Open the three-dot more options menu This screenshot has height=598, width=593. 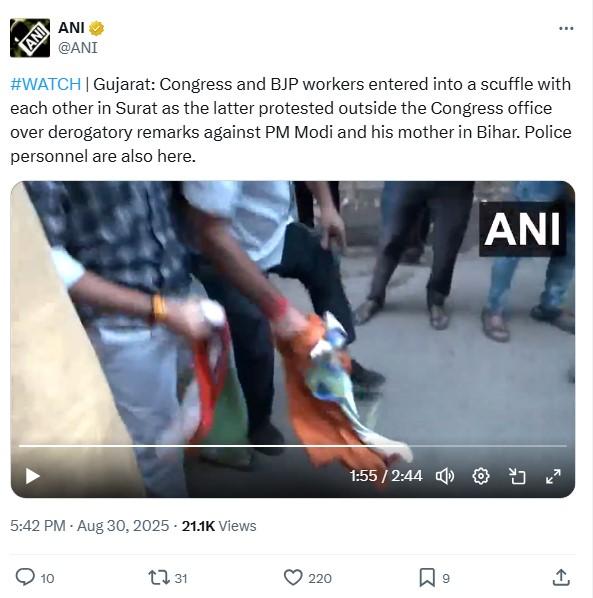(566, 28)
